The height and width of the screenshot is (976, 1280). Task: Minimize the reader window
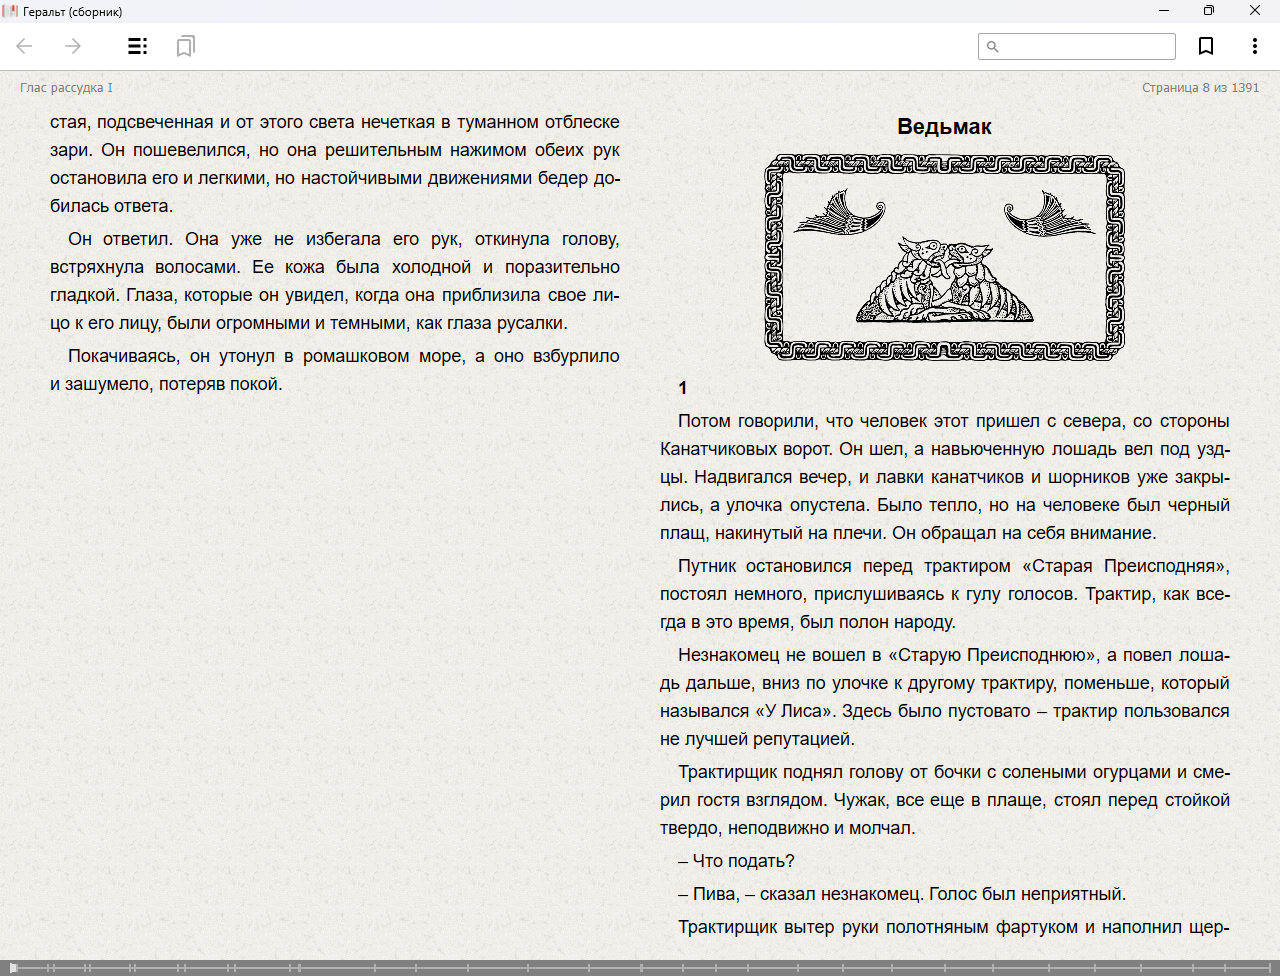(x=1164, y=11)
